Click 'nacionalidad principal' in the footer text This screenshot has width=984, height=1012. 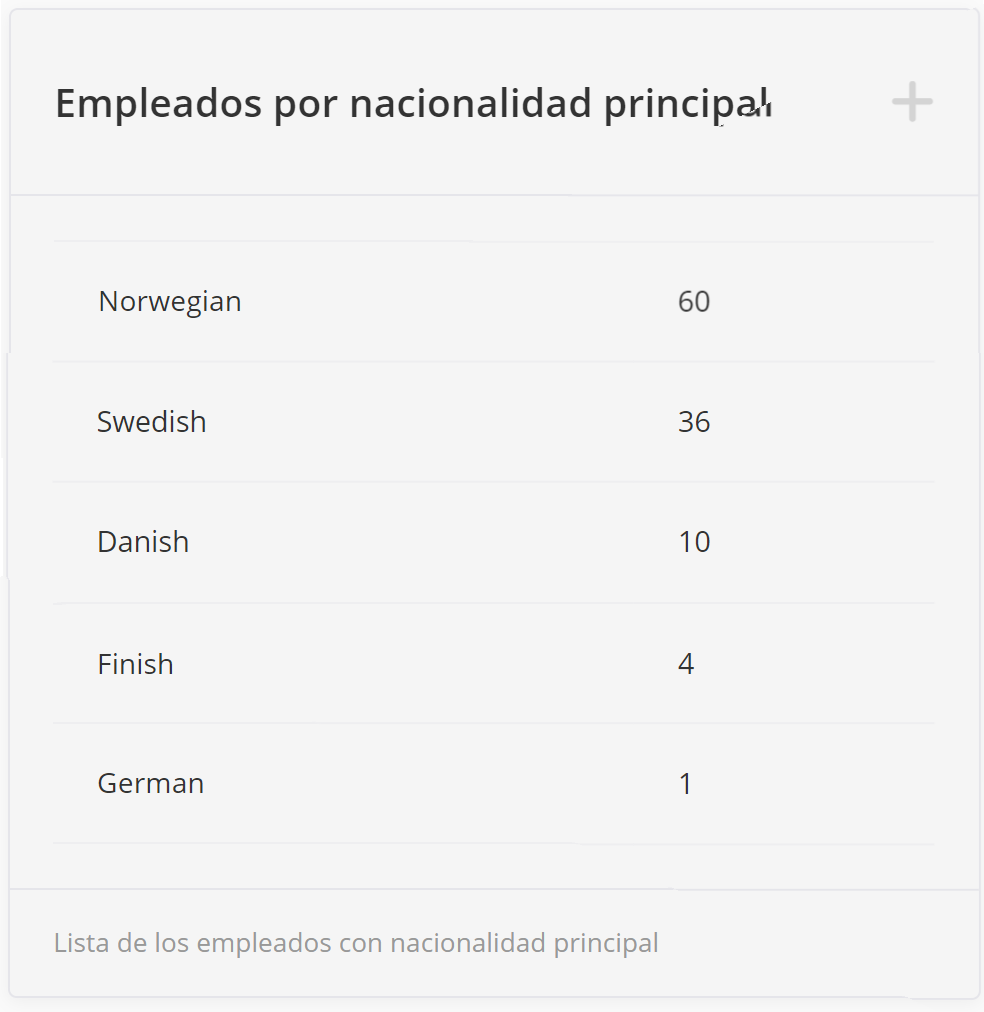(524, 943)
